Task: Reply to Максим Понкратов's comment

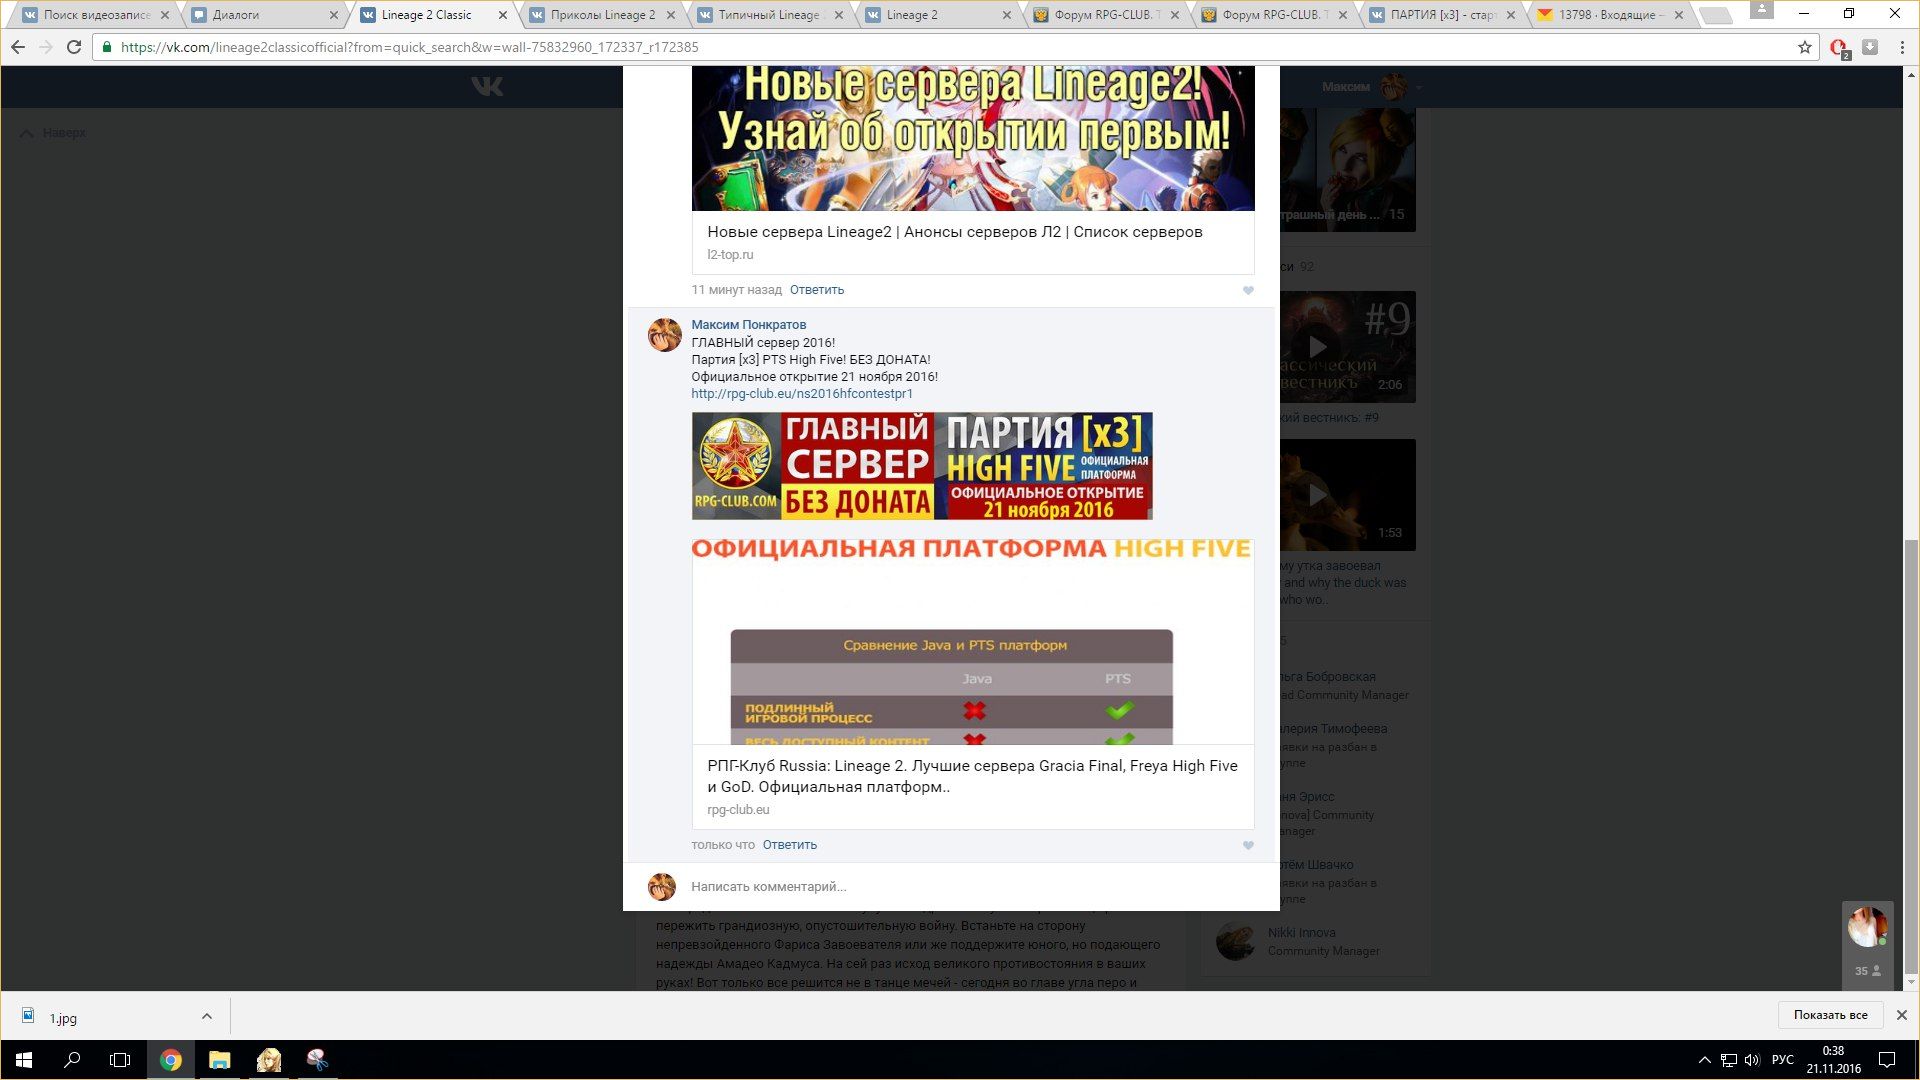Action: pyautogui.click(x=789, y=845)
